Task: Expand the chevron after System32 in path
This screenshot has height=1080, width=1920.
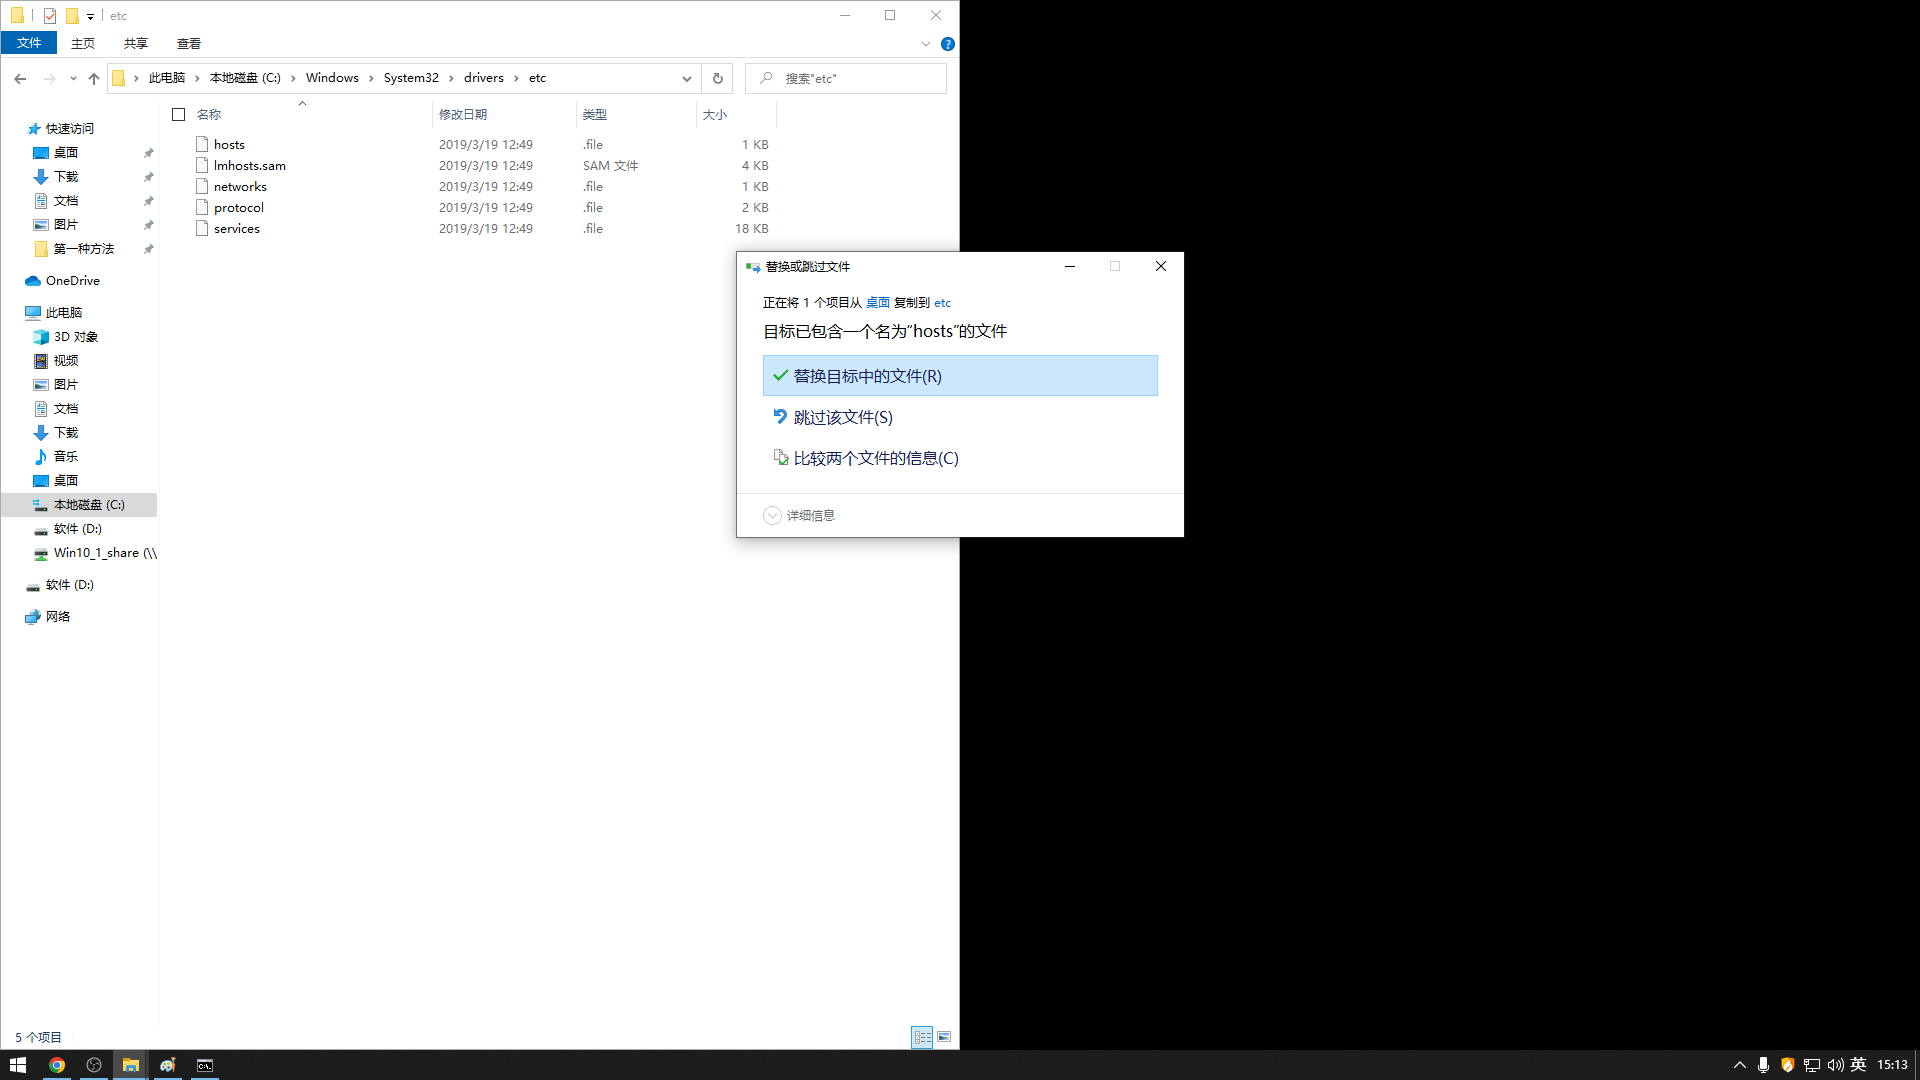Action: tap(451, 78)
